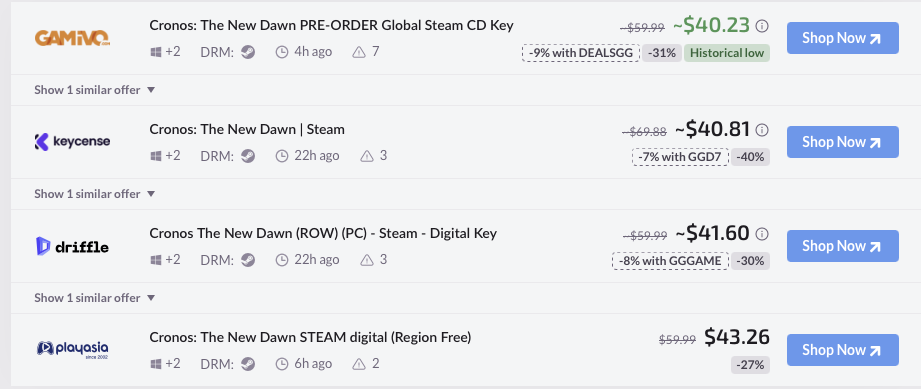Screen dimensions: 921x389
Task: Expand similar offer under the GAMIVO listing
Action: (94, 90)
